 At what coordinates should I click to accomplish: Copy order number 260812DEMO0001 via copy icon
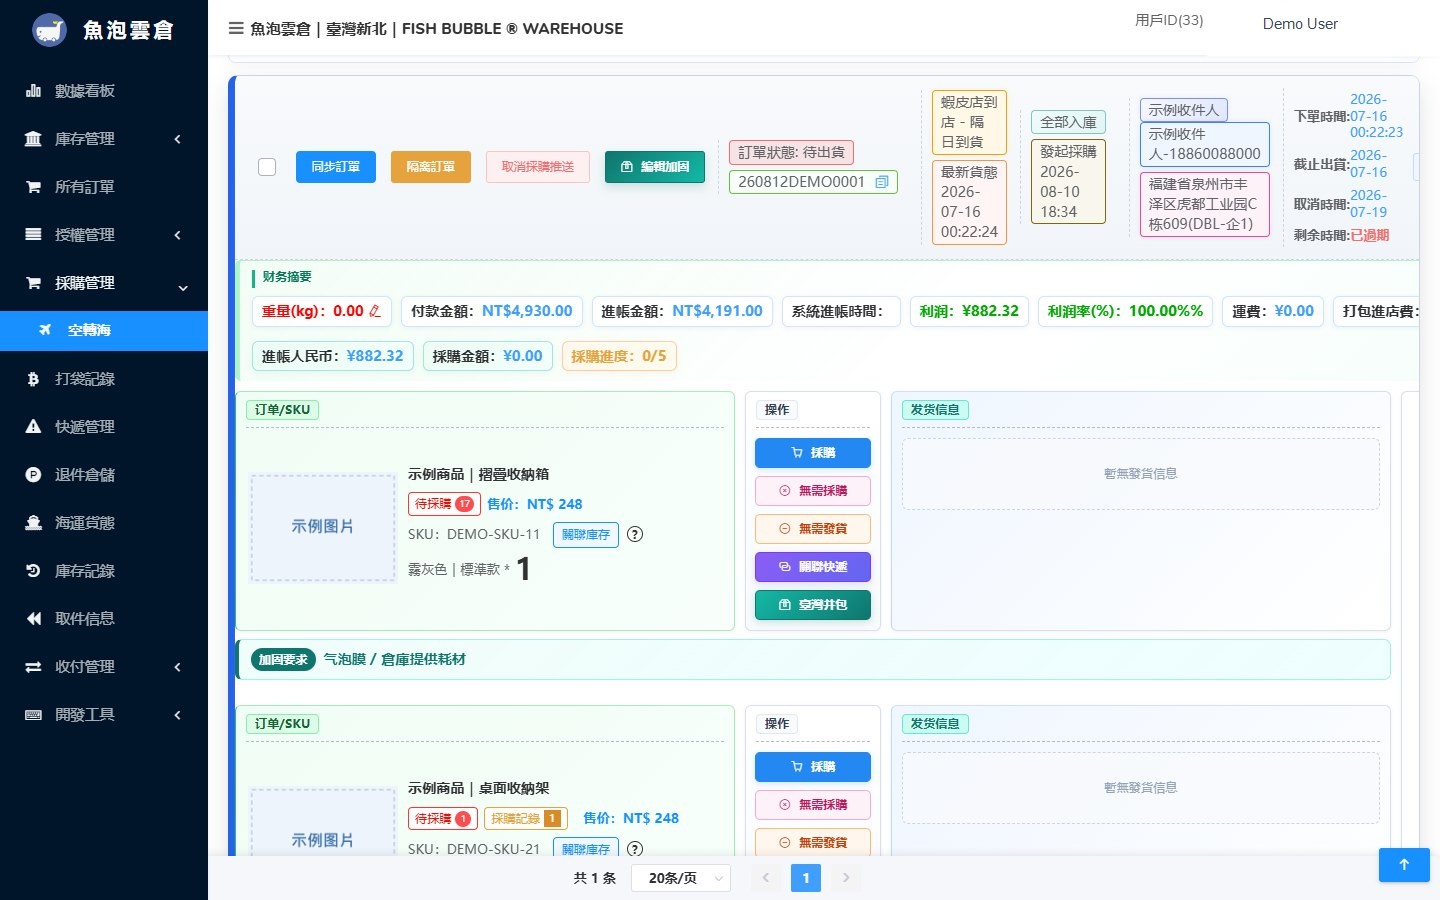(x=882, y=182)
